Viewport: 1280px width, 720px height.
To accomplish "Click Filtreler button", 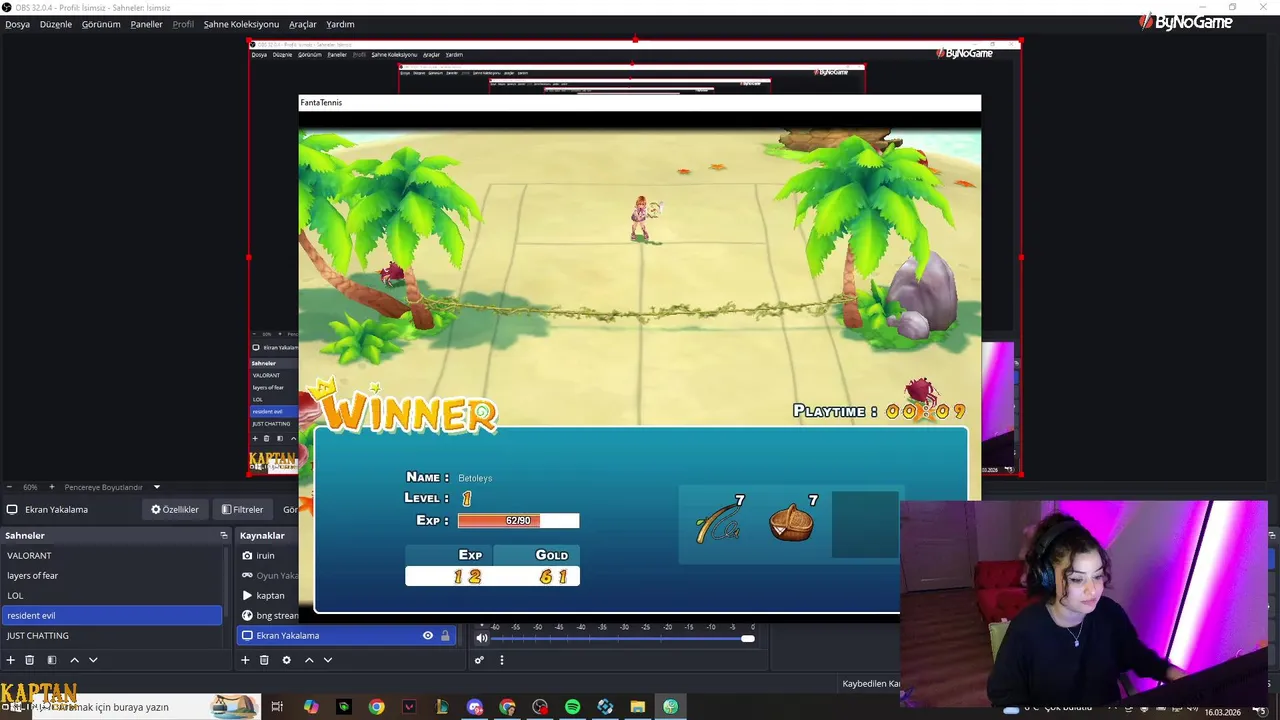I will click(242, 510).
